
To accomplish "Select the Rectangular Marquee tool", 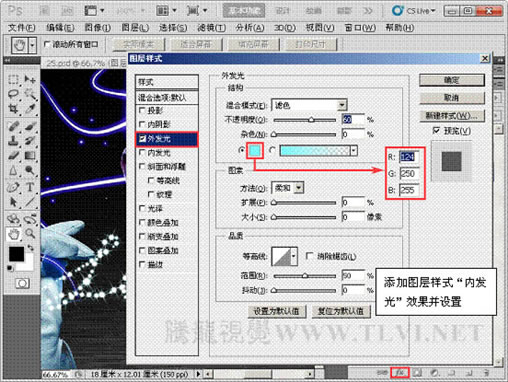I will click(13, 80).
